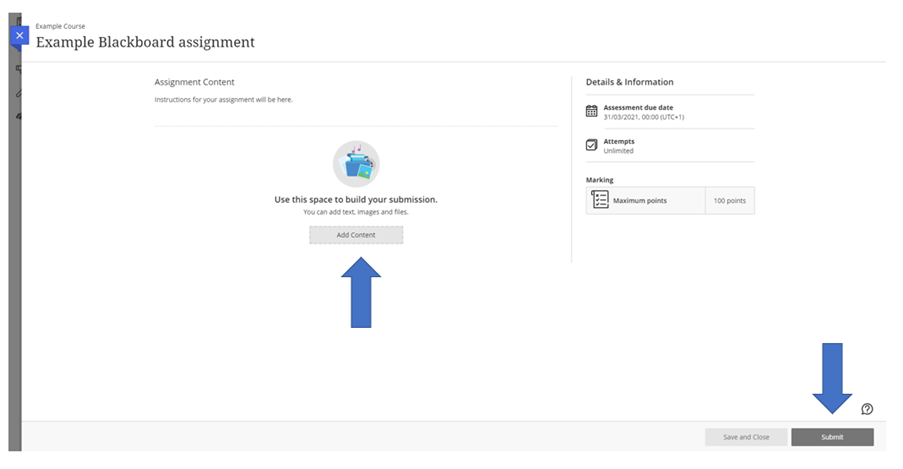Screen dimensions: 903x469
Task: Click the 'Assessment due date' label
Action: 638,107
